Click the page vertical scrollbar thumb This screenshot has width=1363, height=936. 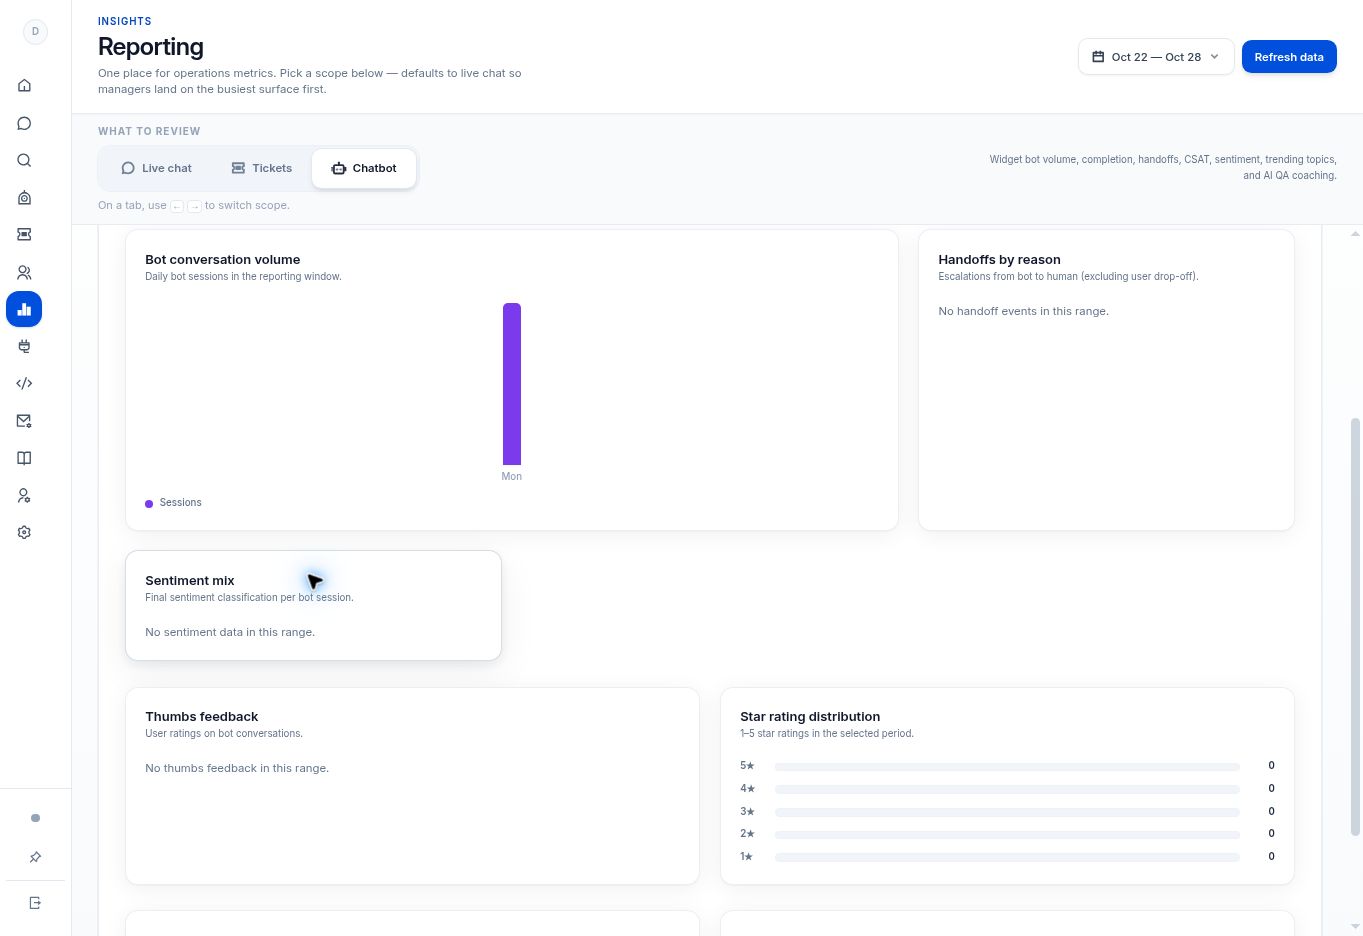pos(1356,626)
